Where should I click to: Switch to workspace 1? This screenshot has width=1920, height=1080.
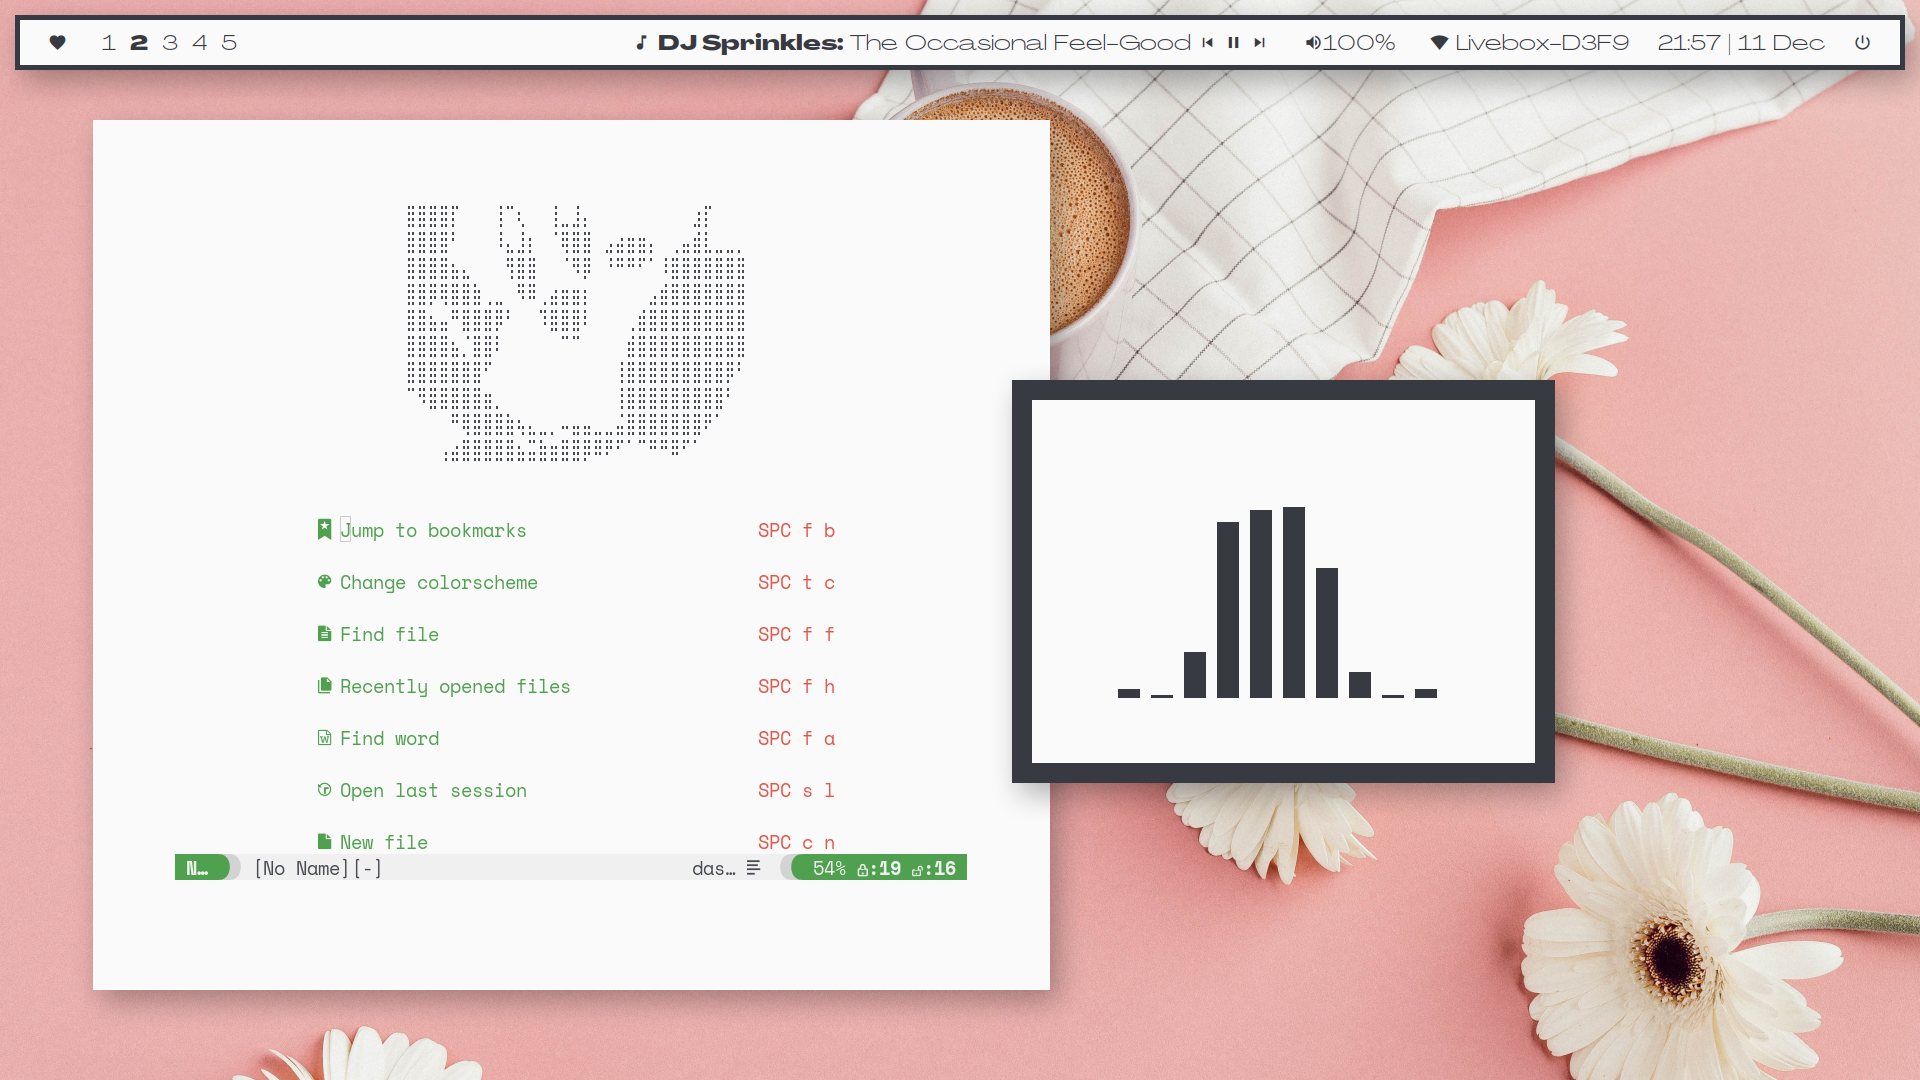108,42
